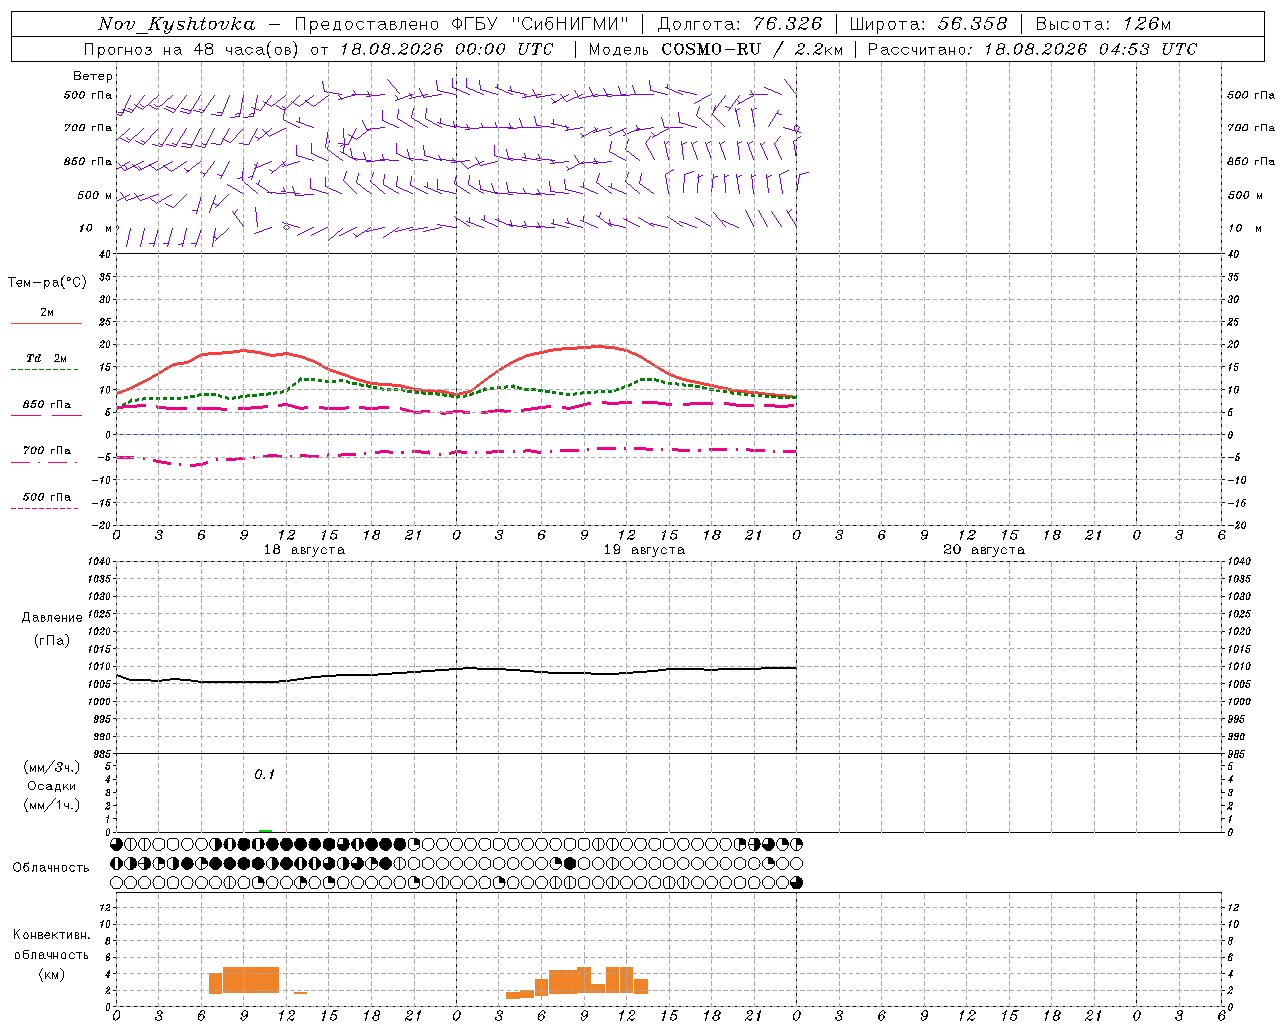Click the orange convective bar on 18 августа
Screen dimensions: 1280x1024
tap(244, 980)
